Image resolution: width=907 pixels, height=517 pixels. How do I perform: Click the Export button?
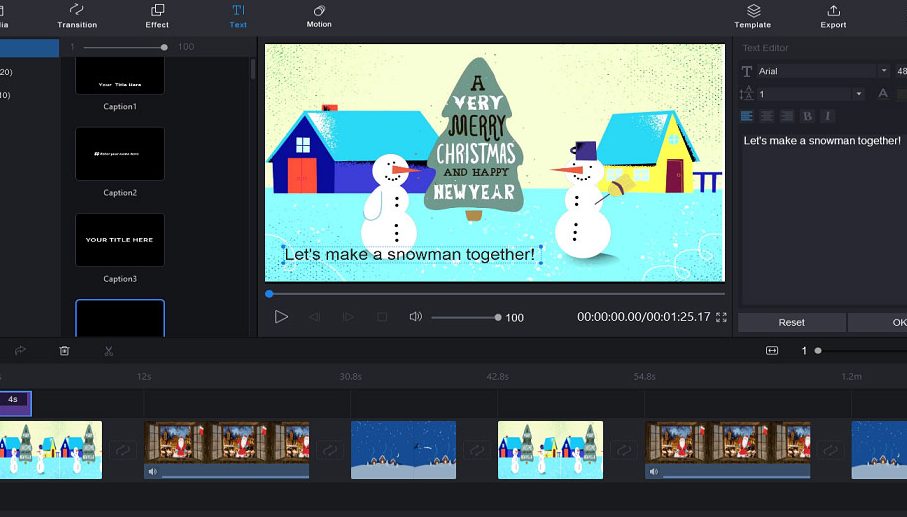click(x=833, y=16)
